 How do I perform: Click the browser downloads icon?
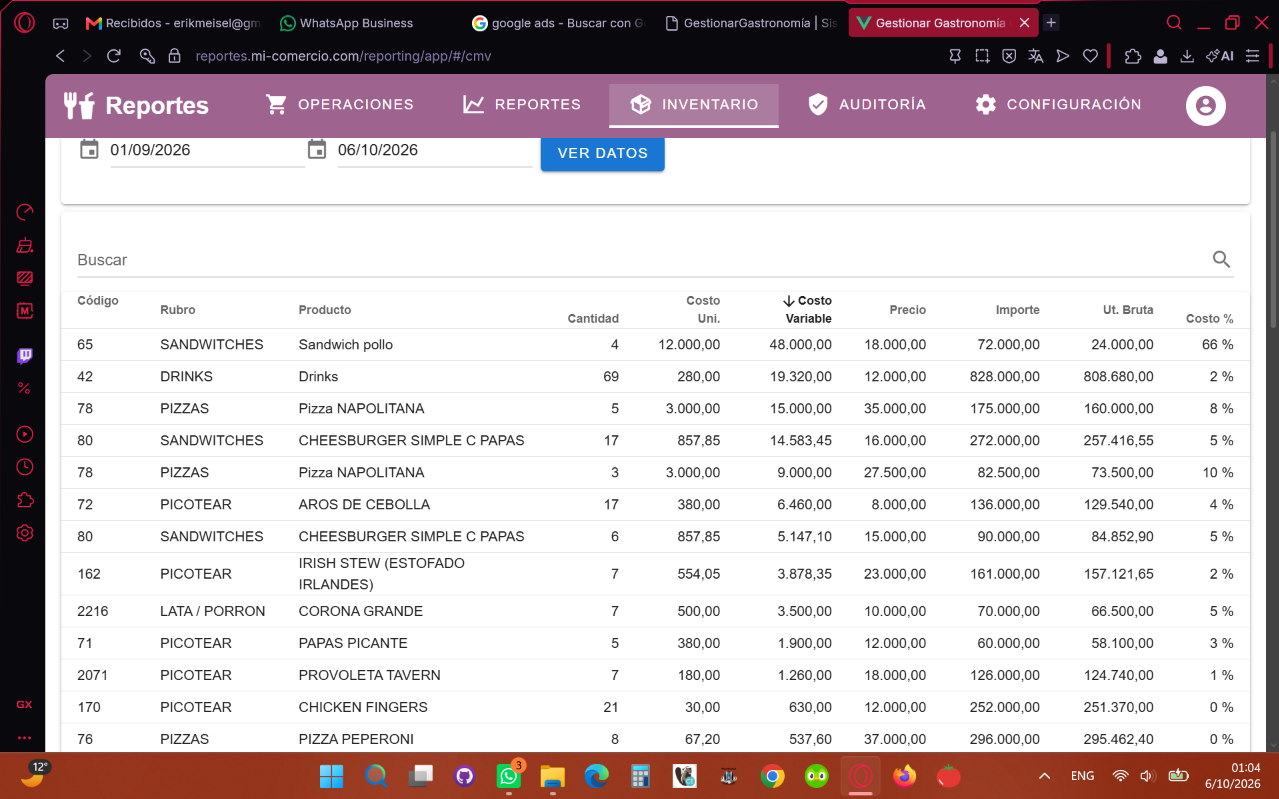[1187, 56]
